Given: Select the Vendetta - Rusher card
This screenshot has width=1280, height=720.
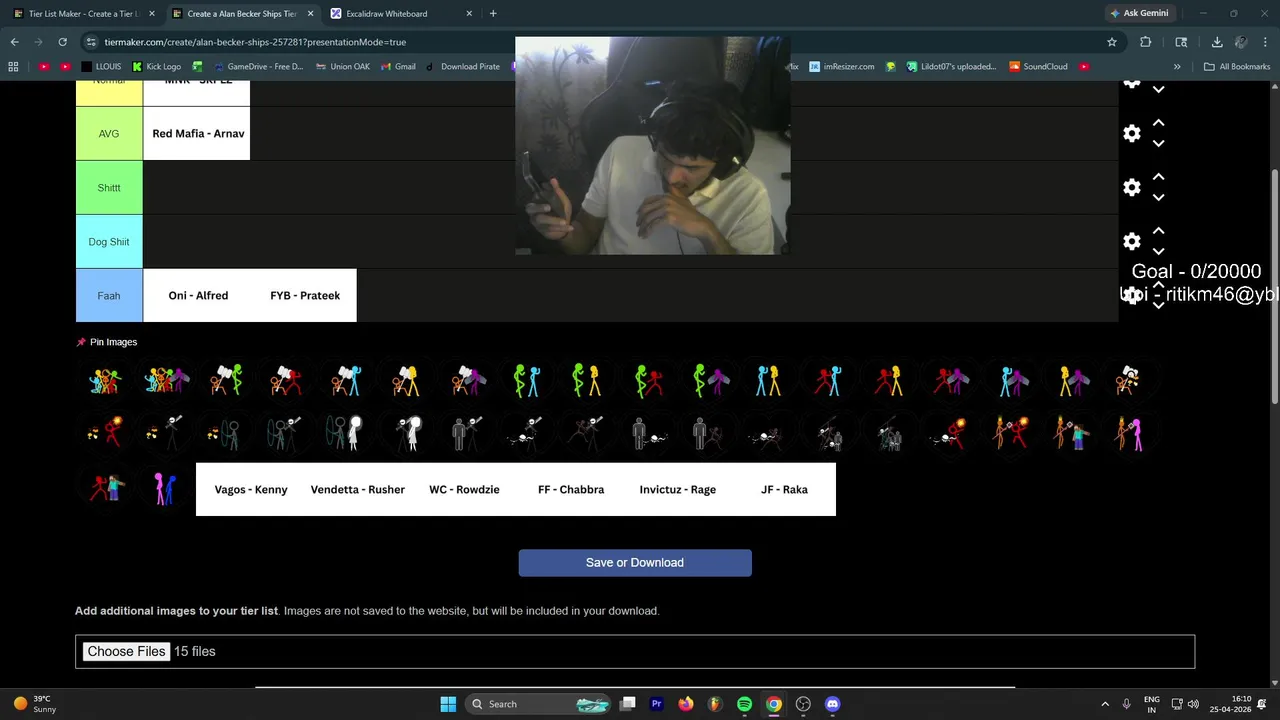Looking at the screenshot, I should coord(357,489).
